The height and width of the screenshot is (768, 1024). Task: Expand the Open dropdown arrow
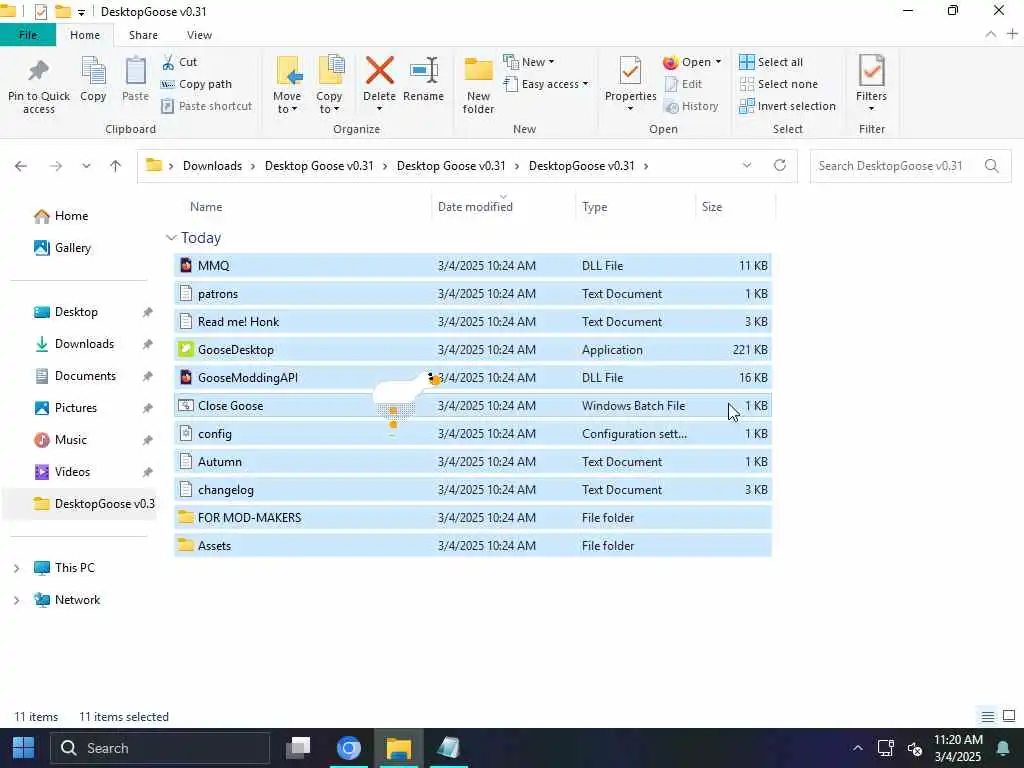pos(718,62)
